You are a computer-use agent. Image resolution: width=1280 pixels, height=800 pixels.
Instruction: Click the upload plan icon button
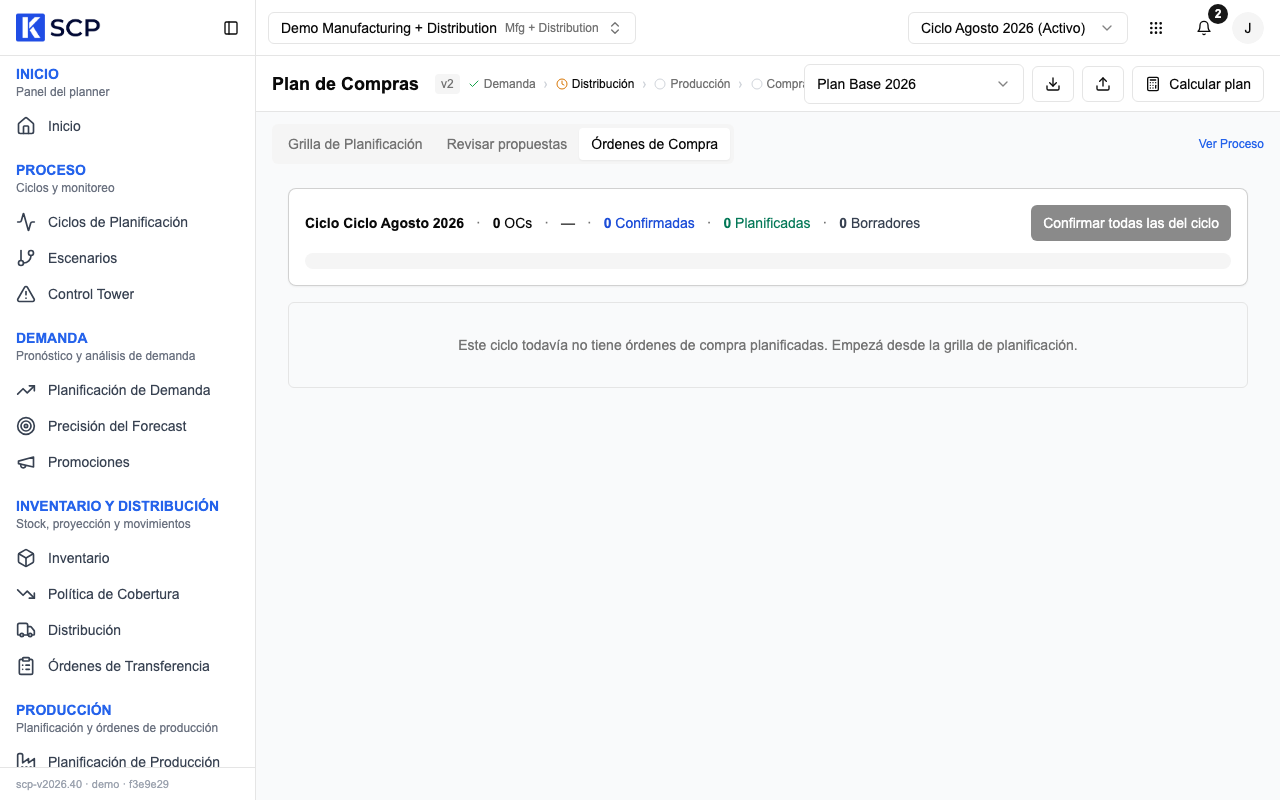point(1103,84)
